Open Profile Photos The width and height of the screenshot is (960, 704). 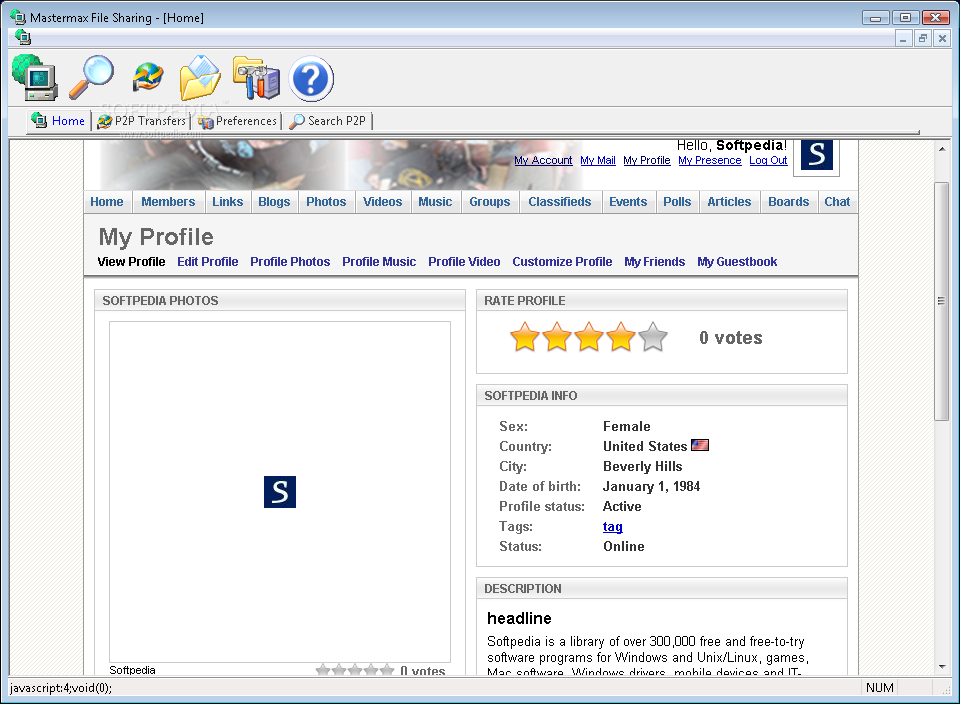(x=290, y=261)
